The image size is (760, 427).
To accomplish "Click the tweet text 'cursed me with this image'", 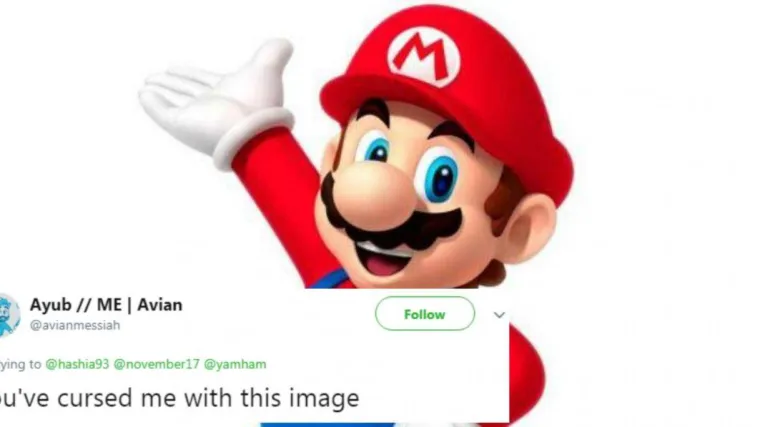I will point(208,398).
